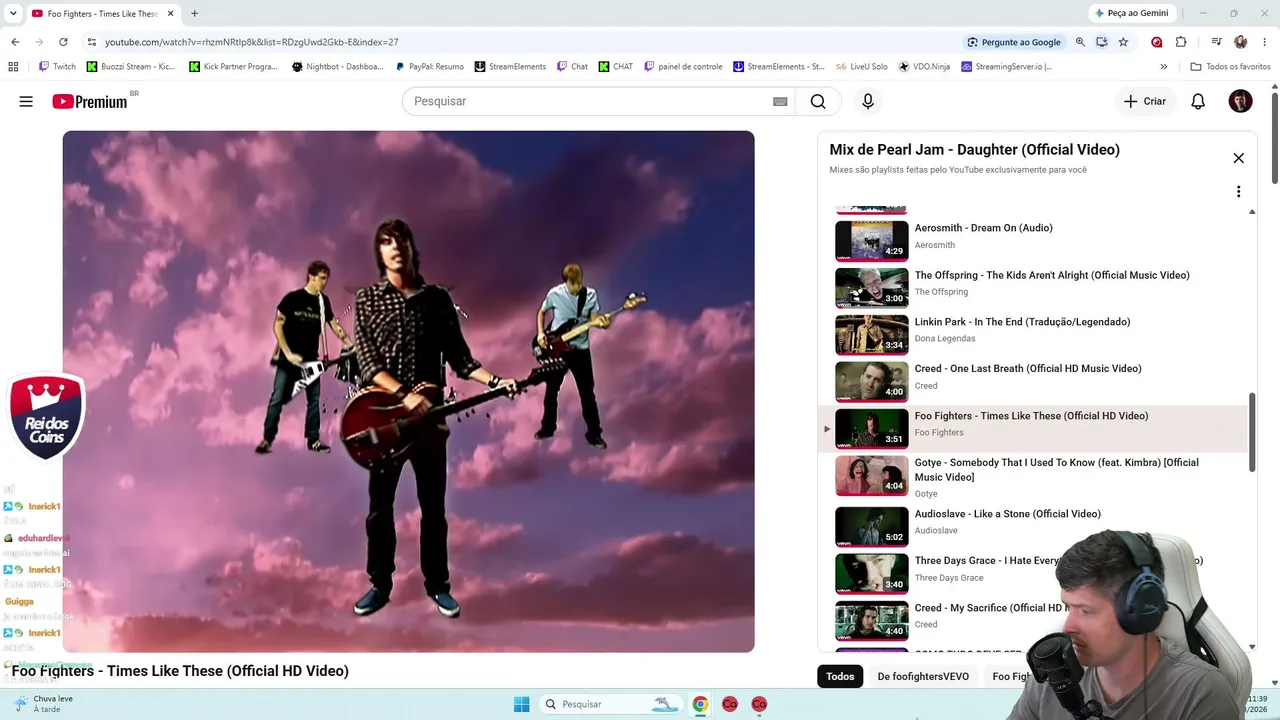Image resolution: width=1280 pixels, height=720 pixels.
Task: Open the painel de controle bookmark
Action: (x=683, y=67)
